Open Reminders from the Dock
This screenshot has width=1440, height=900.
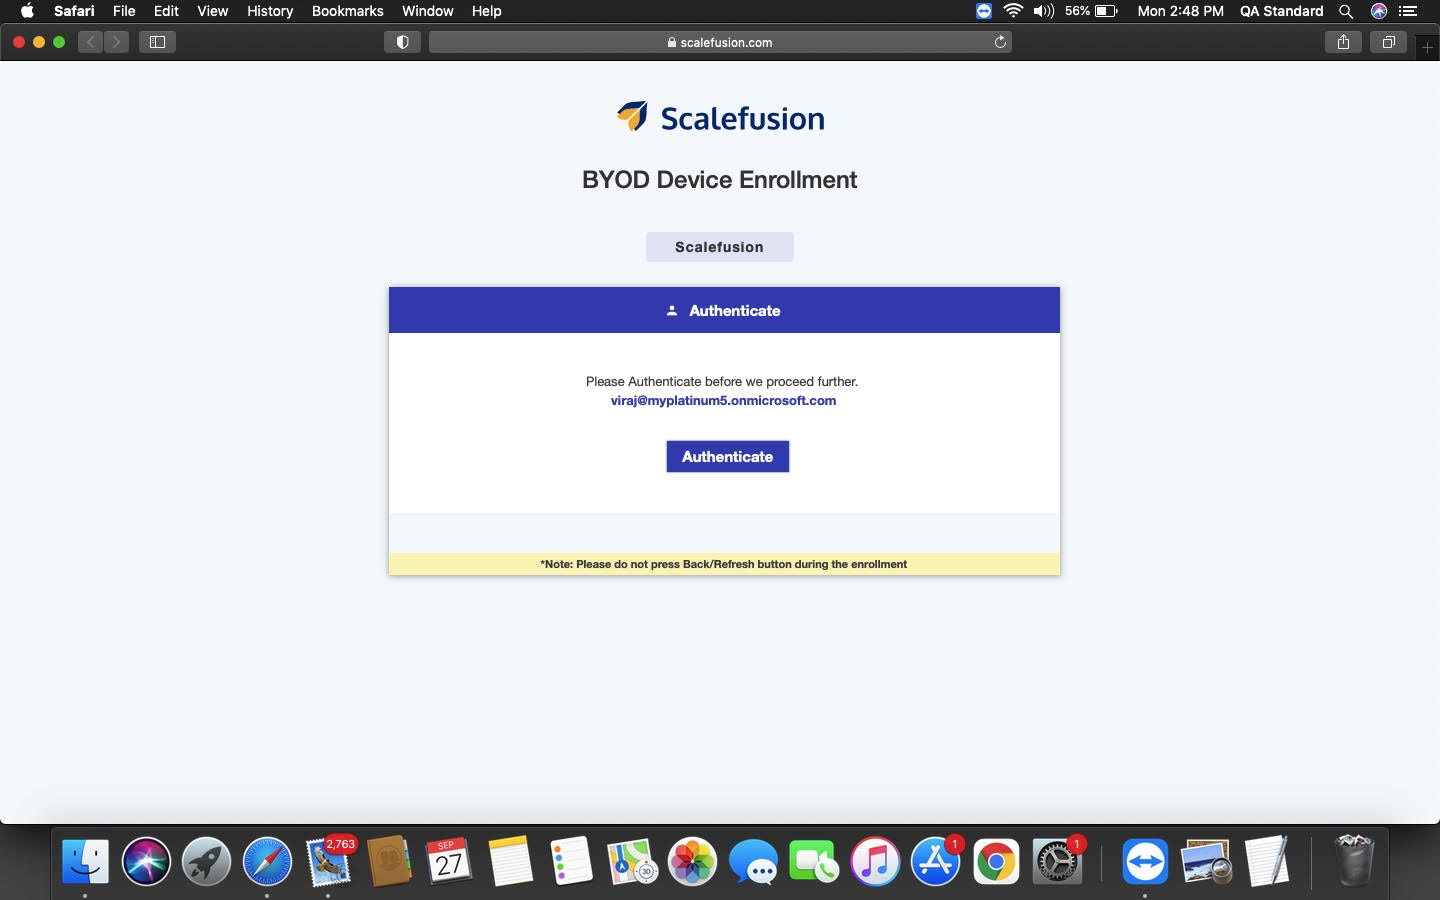[571, 861]
